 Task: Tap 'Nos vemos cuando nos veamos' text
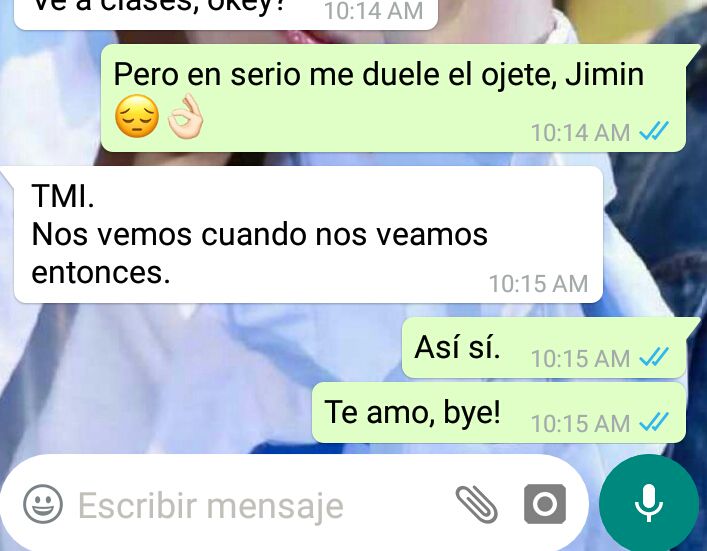coord(260,234)
